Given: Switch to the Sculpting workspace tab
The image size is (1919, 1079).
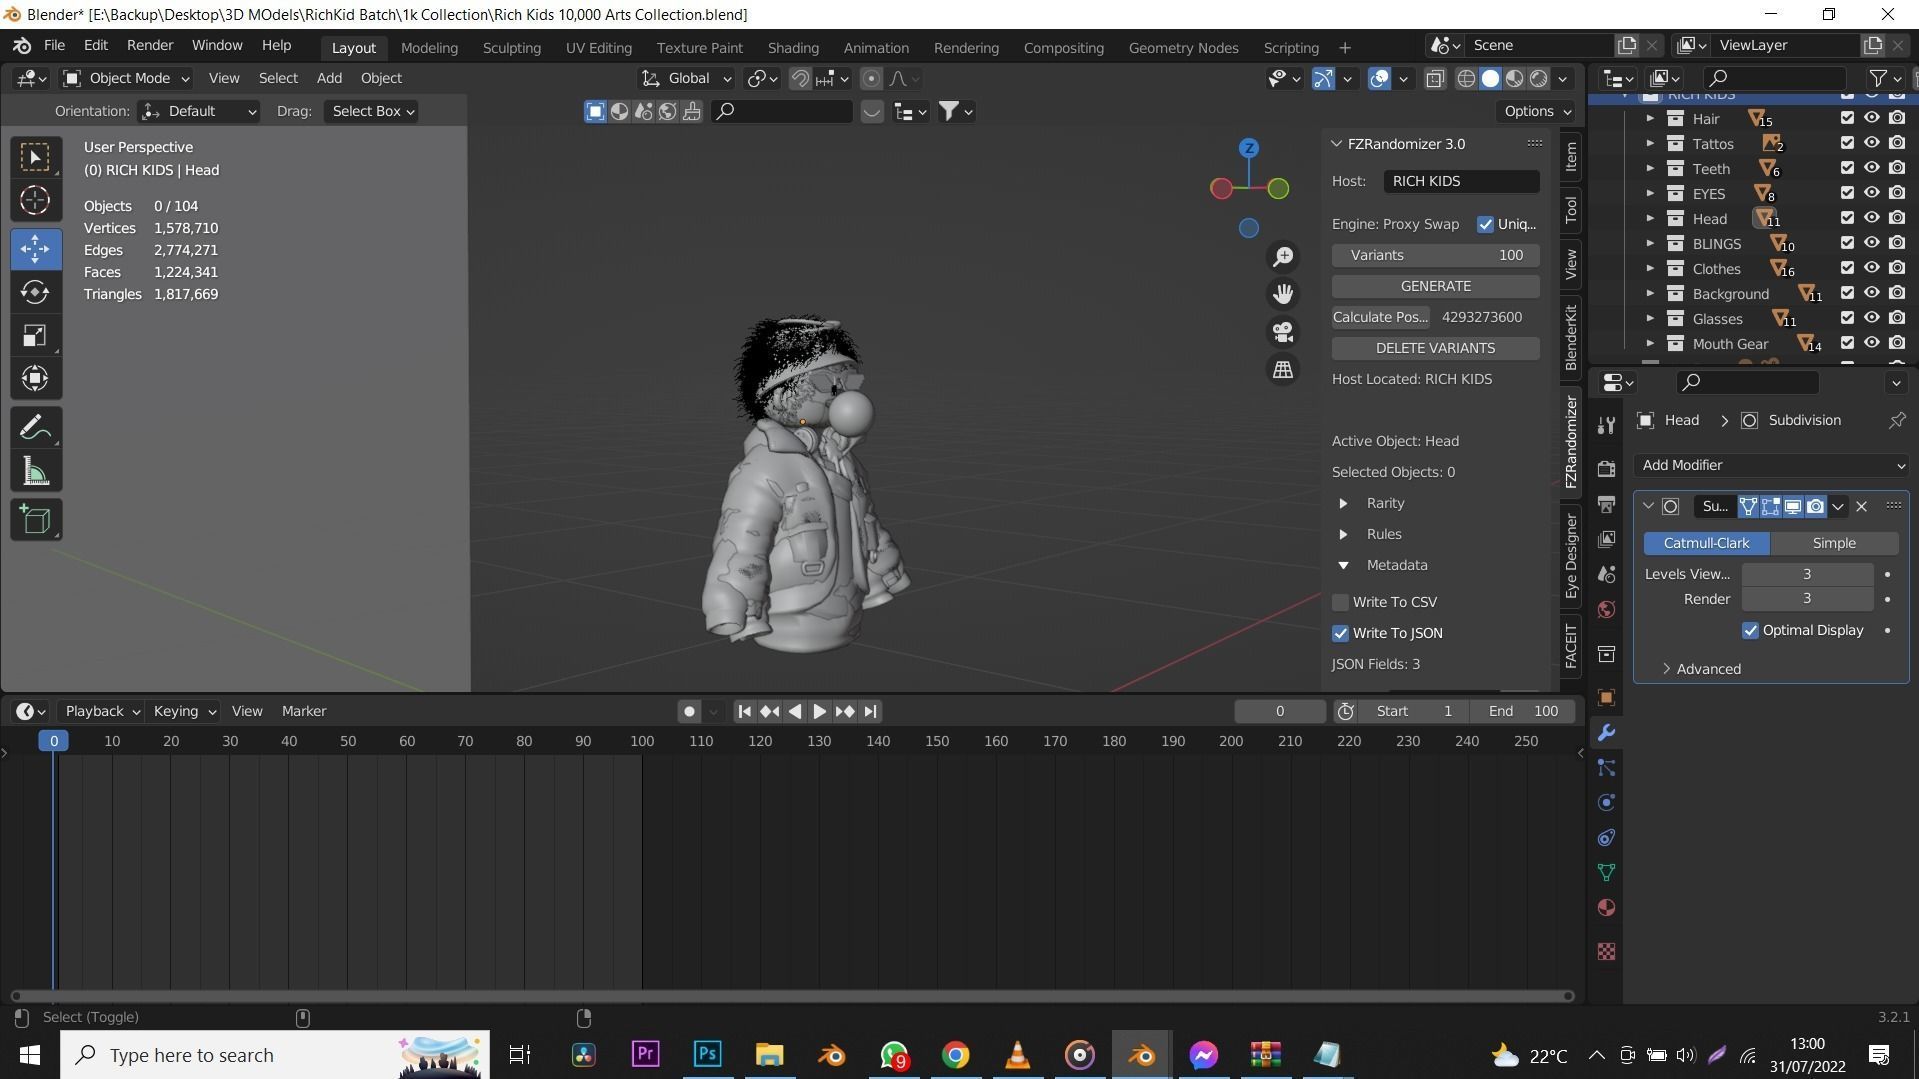Looking at the screenshot, I should click(511, 47).
